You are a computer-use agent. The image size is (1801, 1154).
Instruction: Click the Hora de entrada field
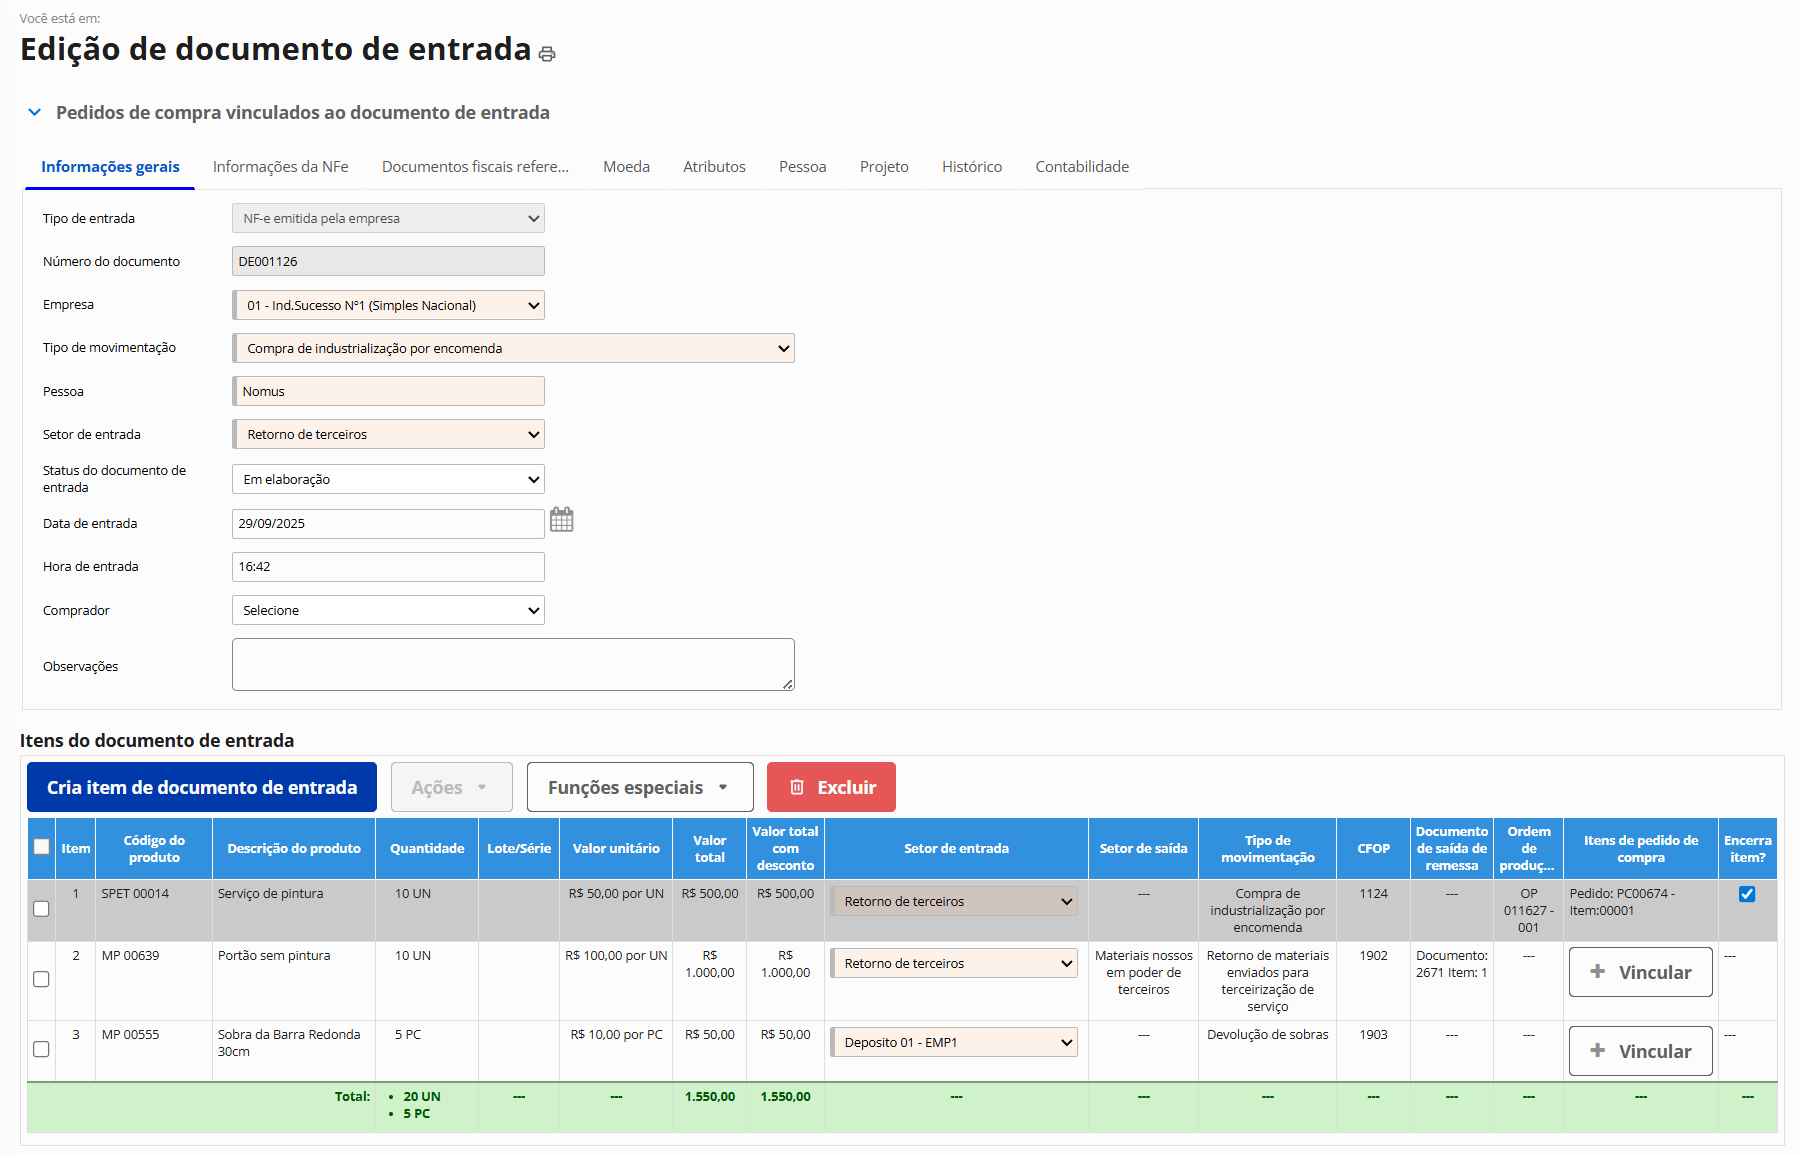pos(388,566)
